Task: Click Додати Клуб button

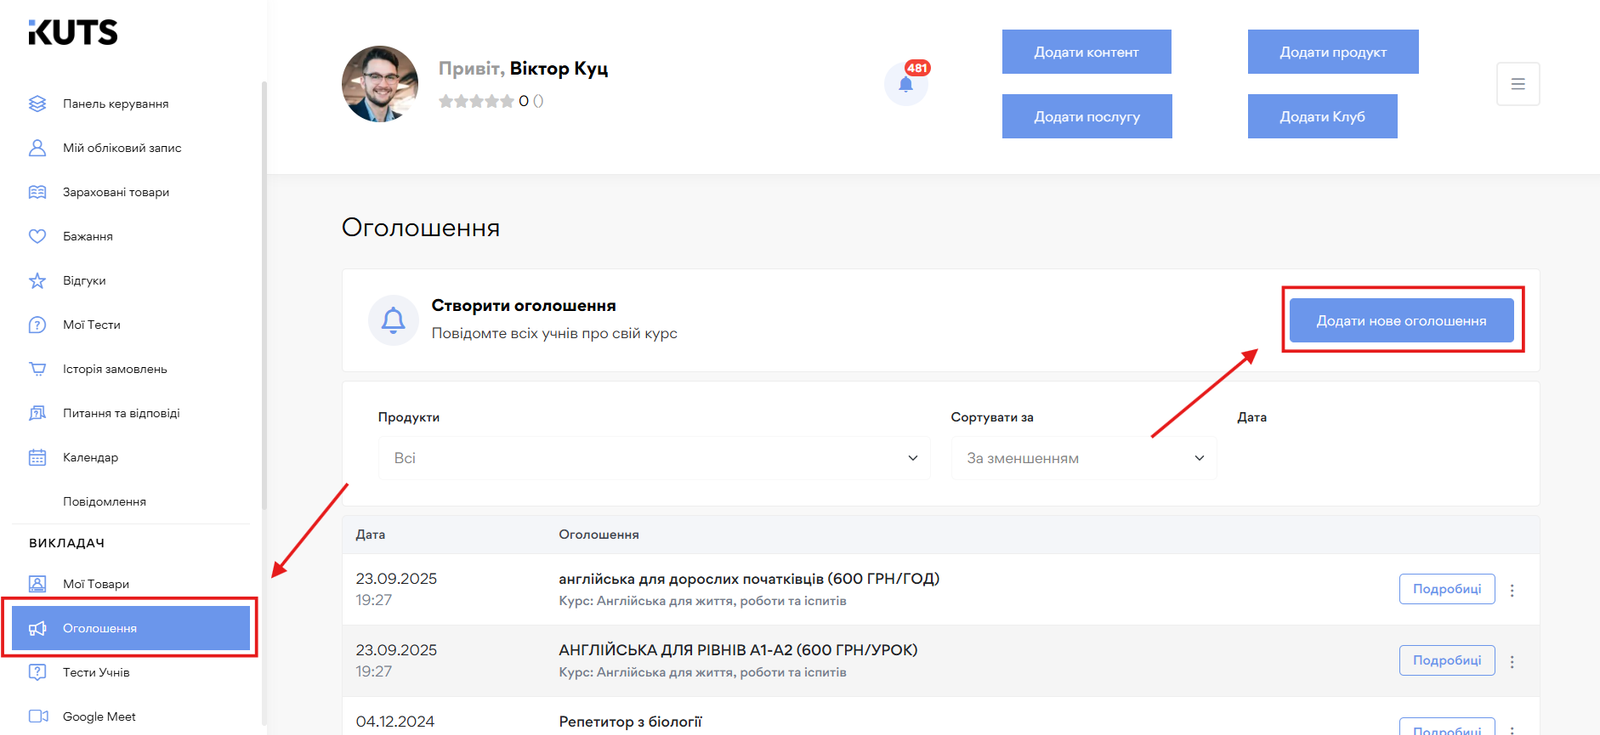Action: coord(1322,117)
